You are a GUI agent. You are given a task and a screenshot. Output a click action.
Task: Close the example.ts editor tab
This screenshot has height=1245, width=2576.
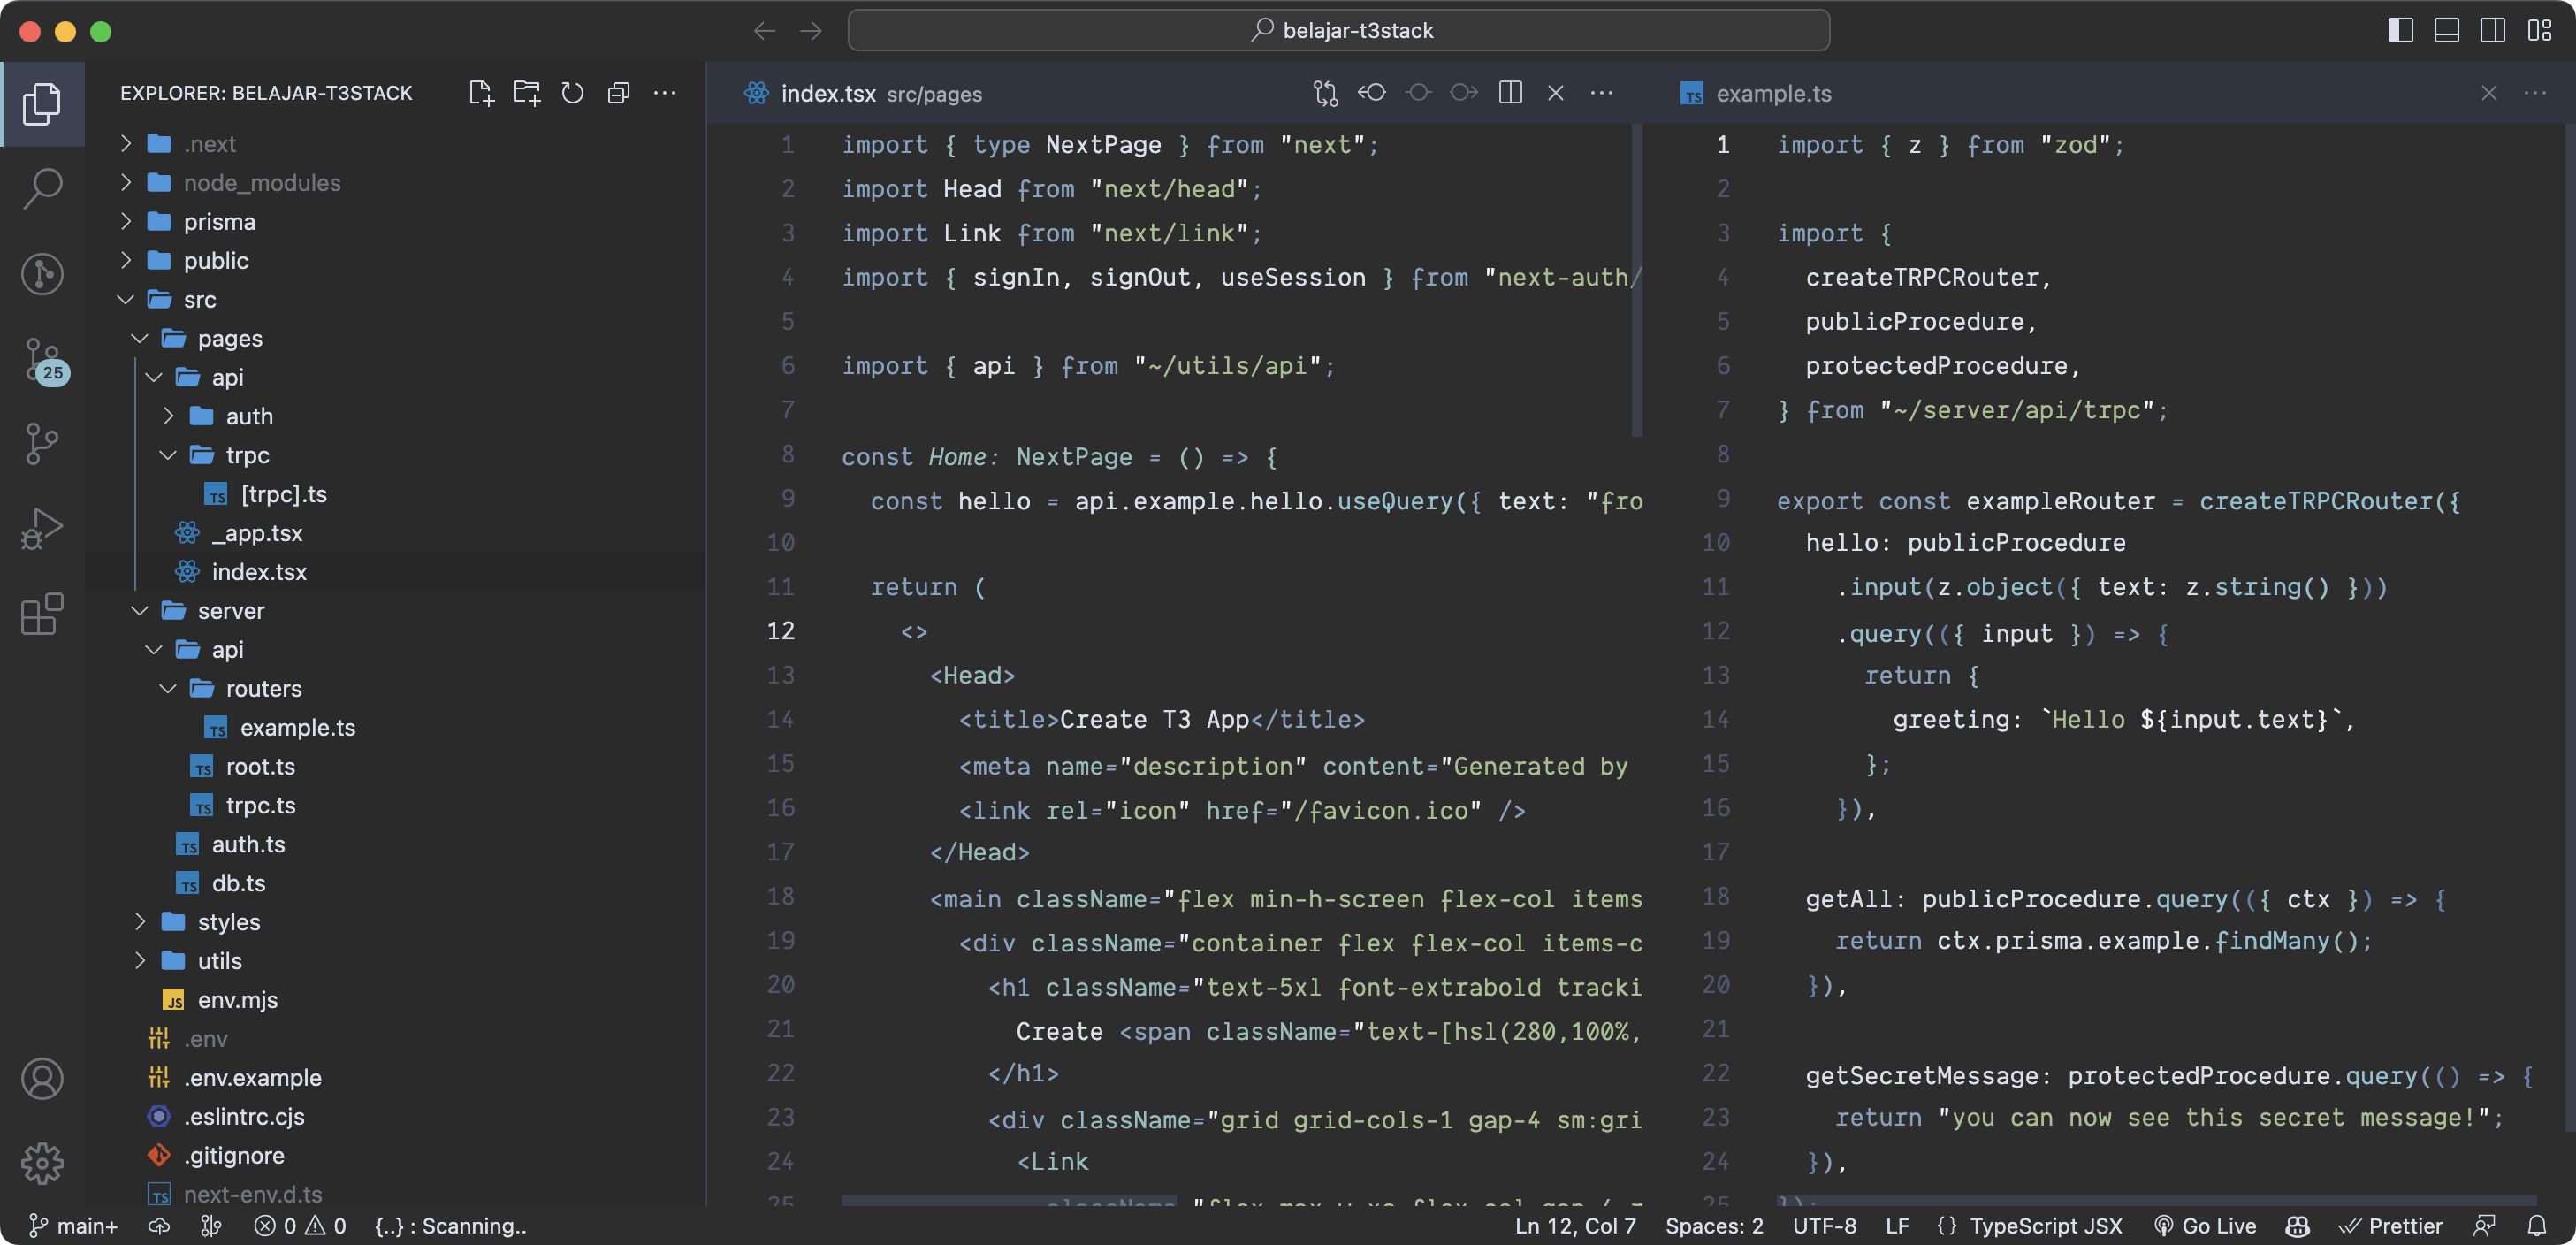point(2489,93)
